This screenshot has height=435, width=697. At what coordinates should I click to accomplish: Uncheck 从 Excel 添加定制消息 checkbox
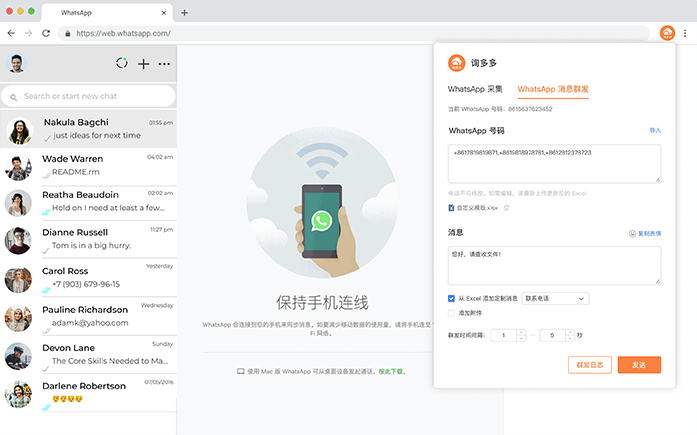pos(451,298)
